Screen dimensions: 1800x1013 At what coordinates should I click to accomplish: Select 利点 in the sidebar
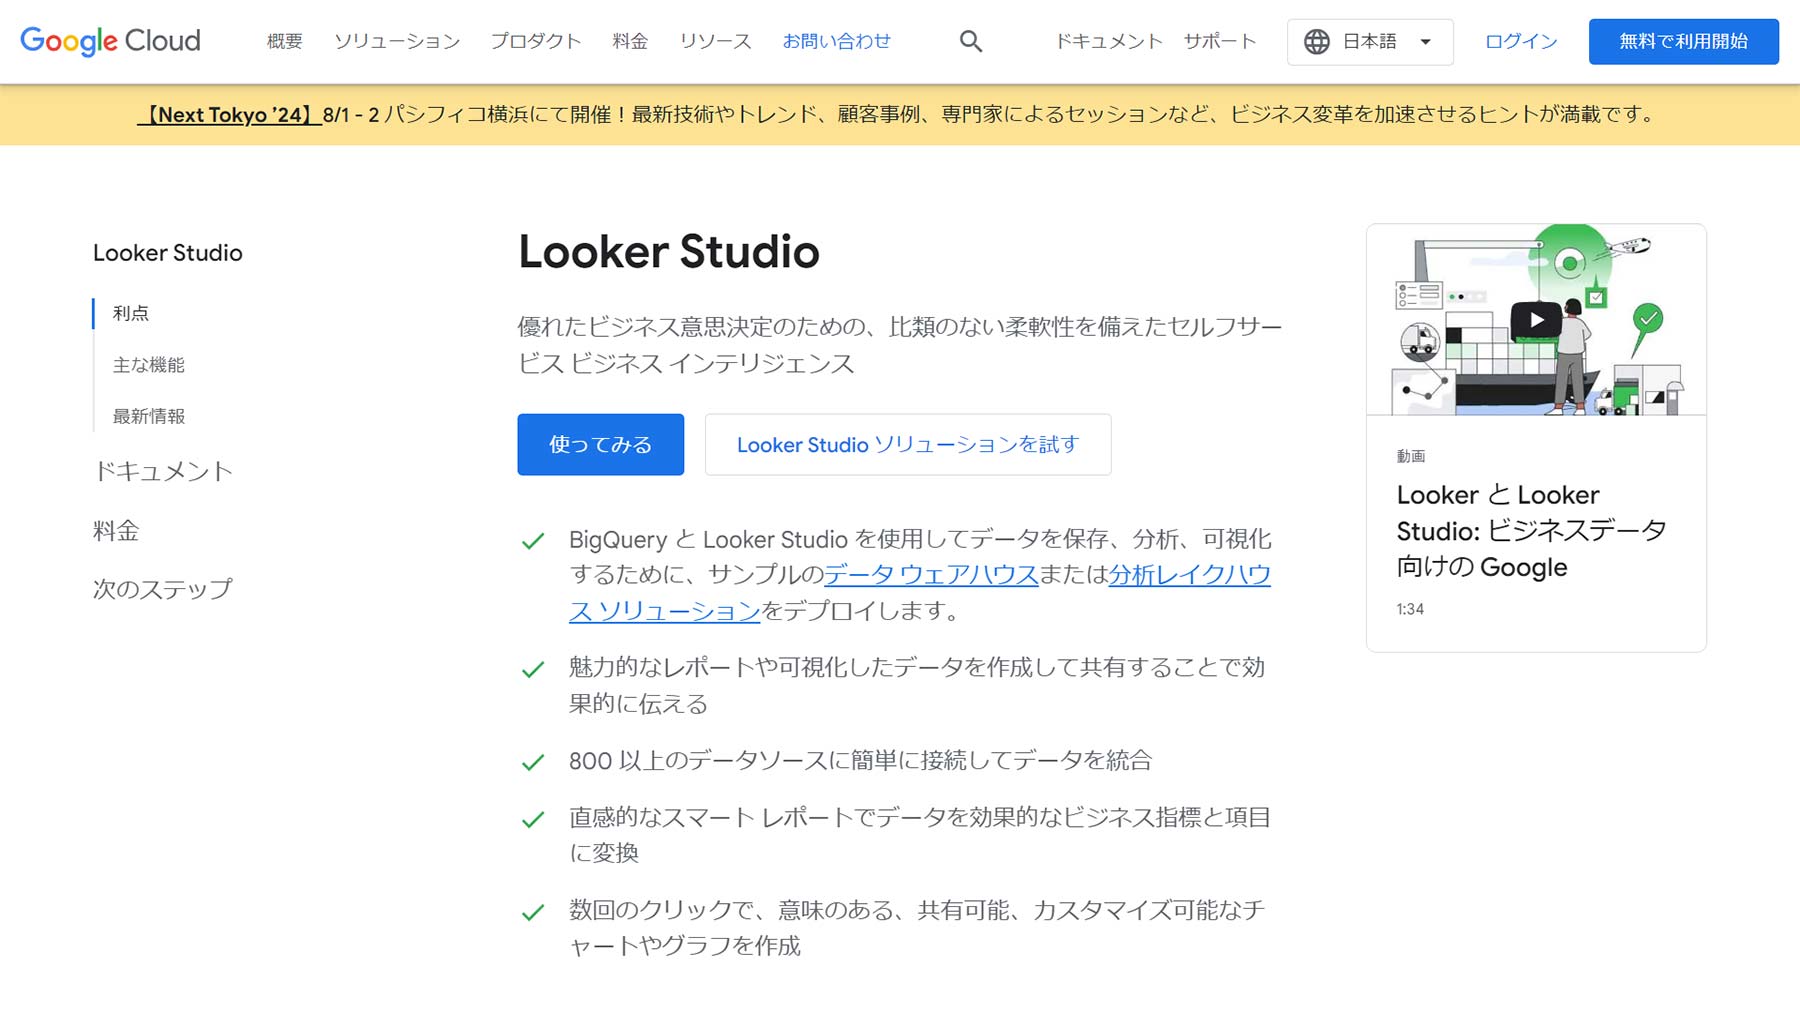tap(131, 313)
